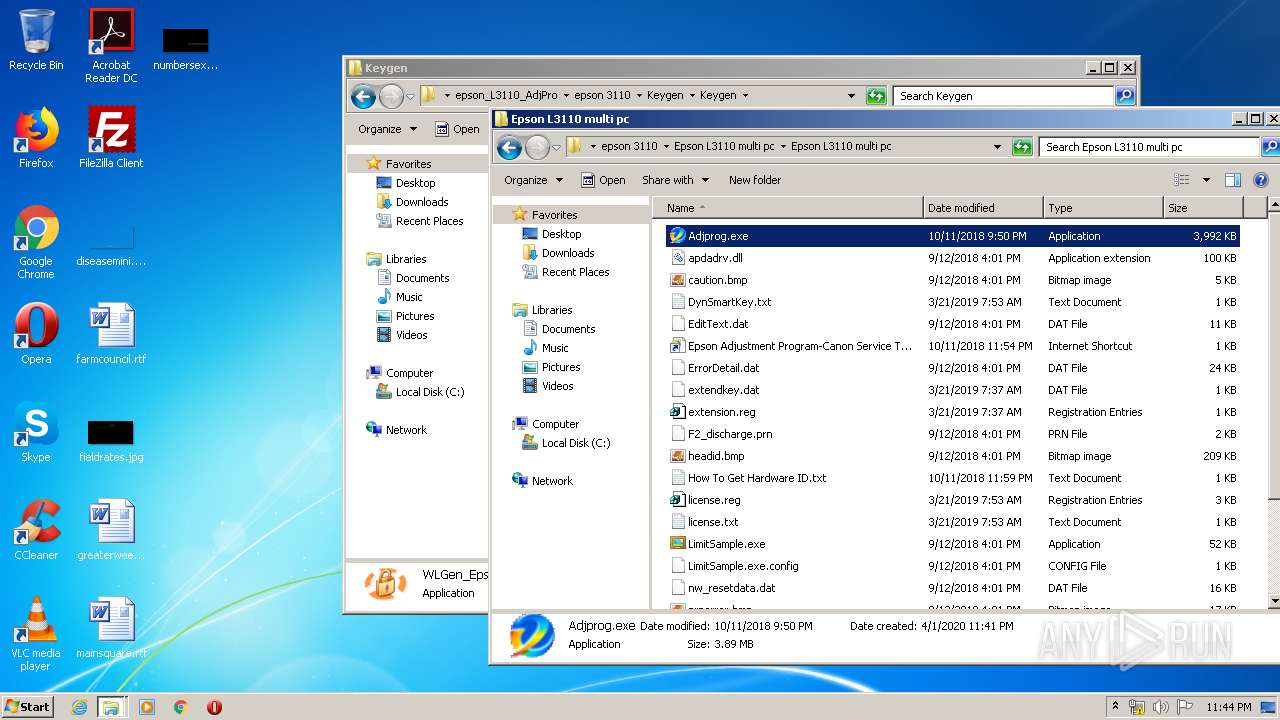
Task: Sort by Type column header
Action: pos(1103,208)
